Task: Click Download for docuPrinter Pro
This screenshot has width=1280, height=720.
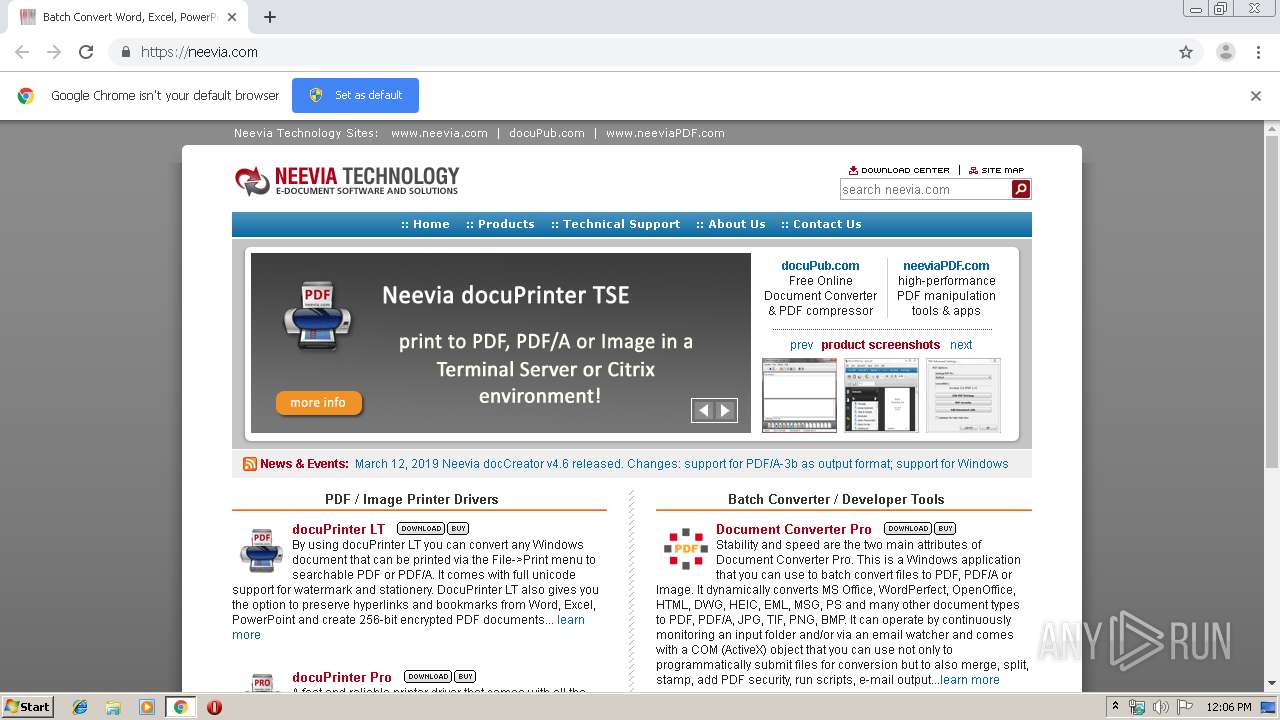Action: (428, 677)
